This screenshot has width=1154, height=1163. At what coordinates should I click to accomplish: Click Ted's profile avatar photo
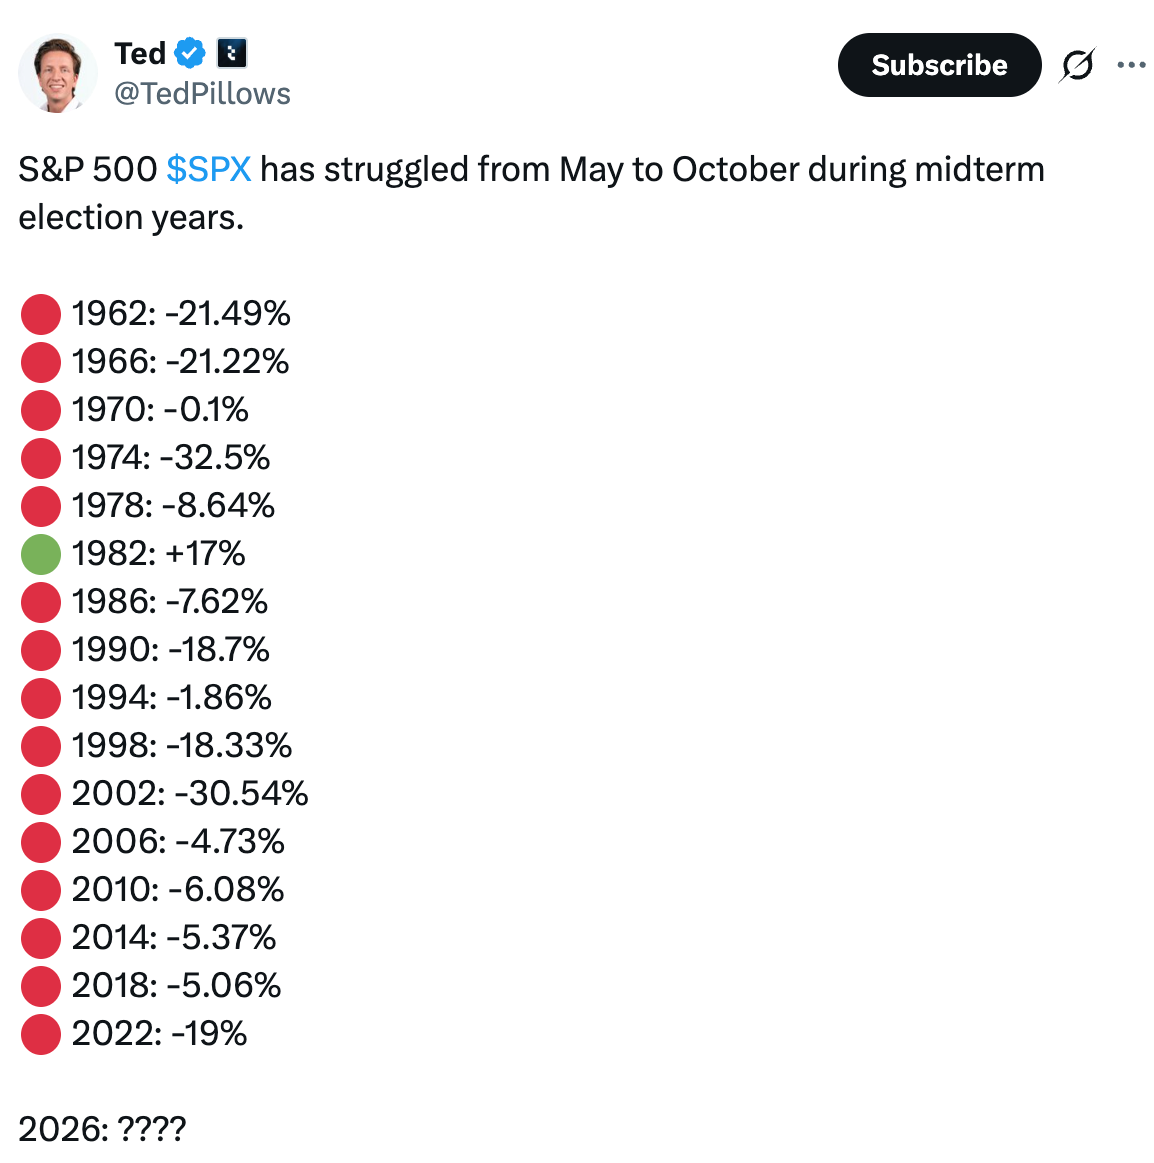57,73
